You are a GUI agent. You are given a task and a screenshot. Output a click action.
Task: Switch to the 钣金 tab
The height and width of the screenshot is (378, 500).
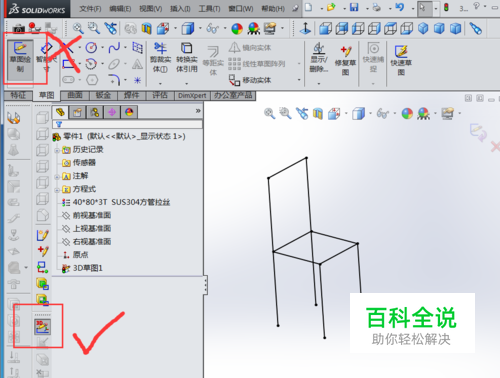point(103,95)
